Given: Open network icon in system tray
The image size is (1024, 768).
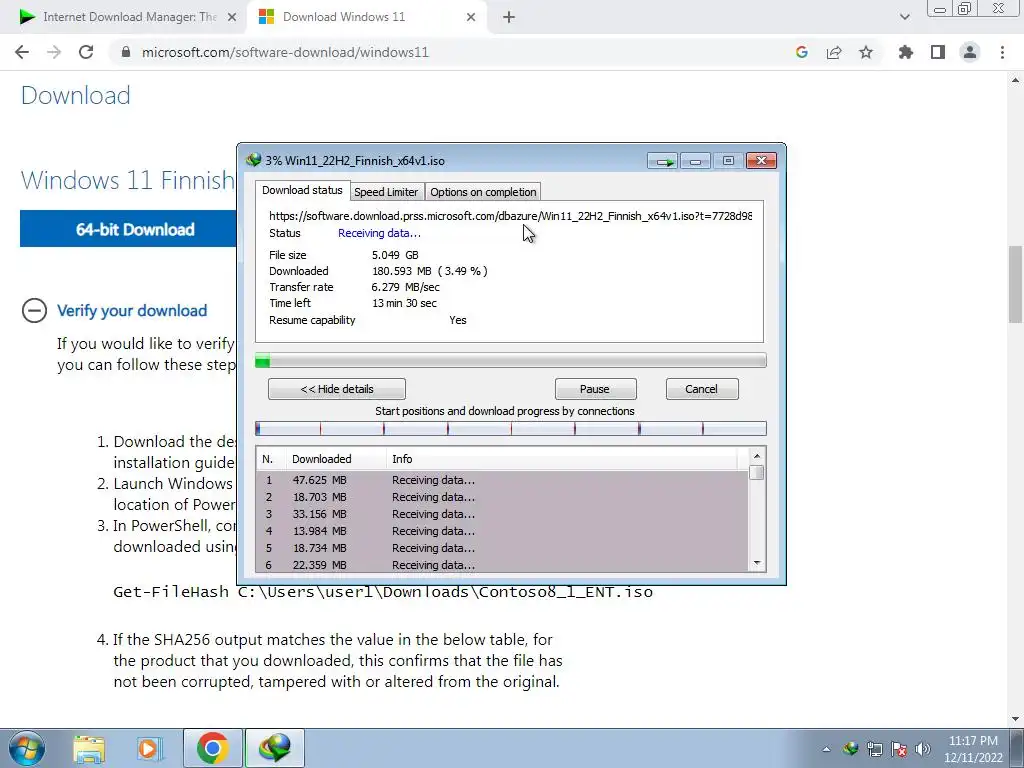Looking at the screenshot, I should click(x=874, y=748).
